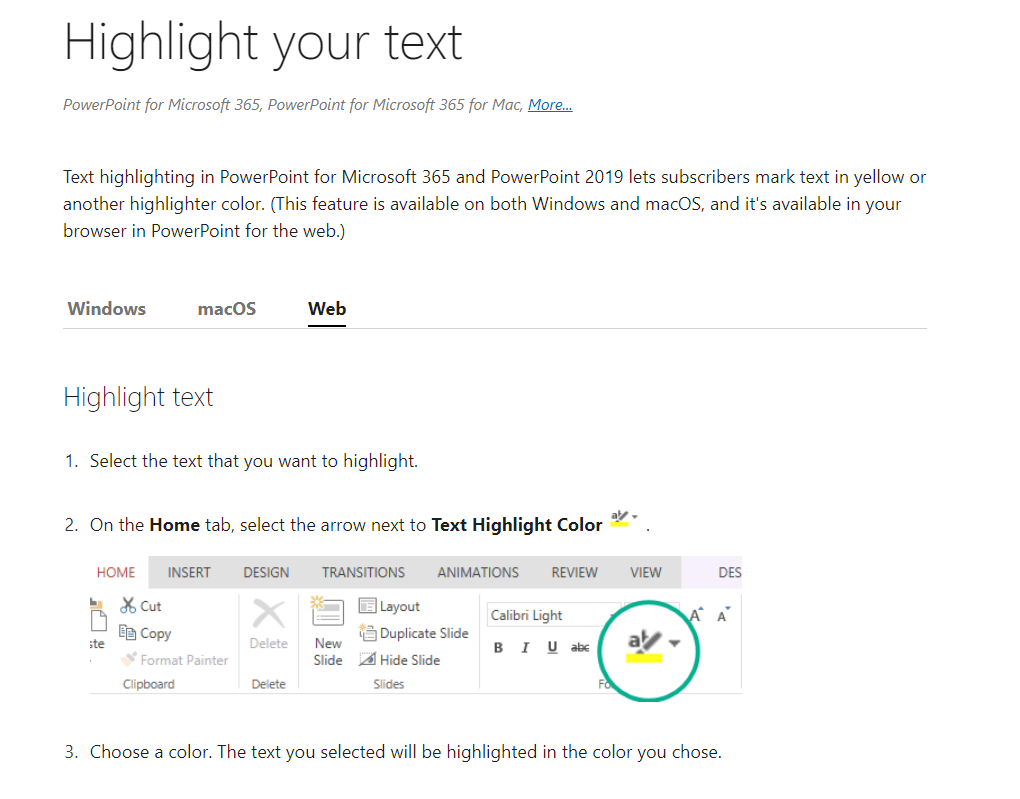Open the ANIMATIONS ribbon tab

click(x=478, y=573)
